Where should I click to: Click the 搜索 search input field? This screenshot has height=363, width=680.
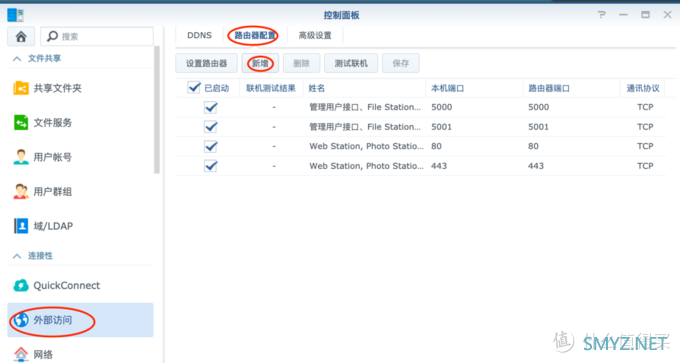[x=97, y=36]
